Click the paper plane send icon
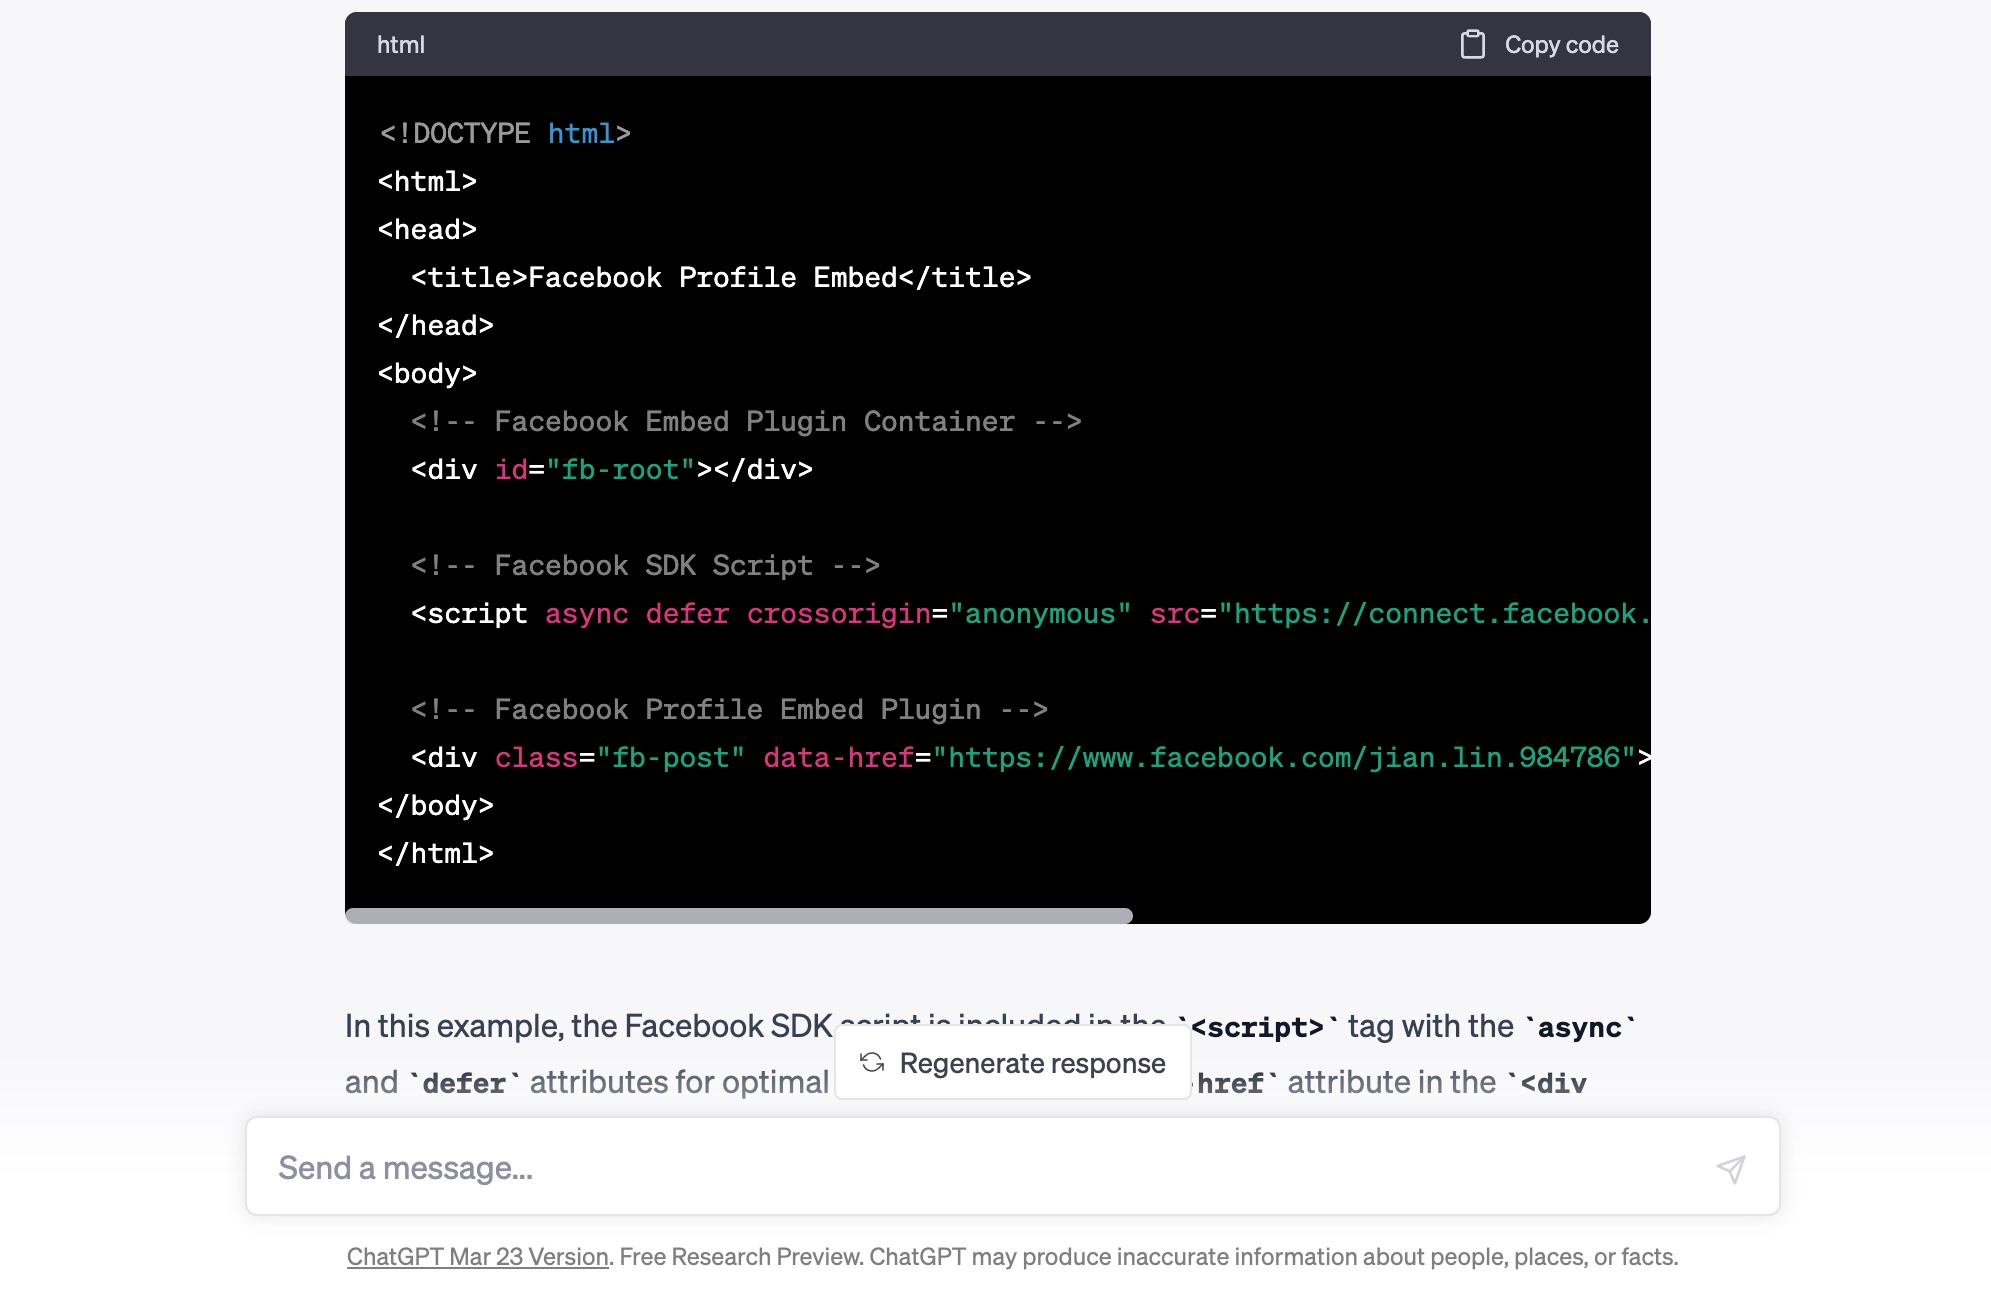 1731,1168
